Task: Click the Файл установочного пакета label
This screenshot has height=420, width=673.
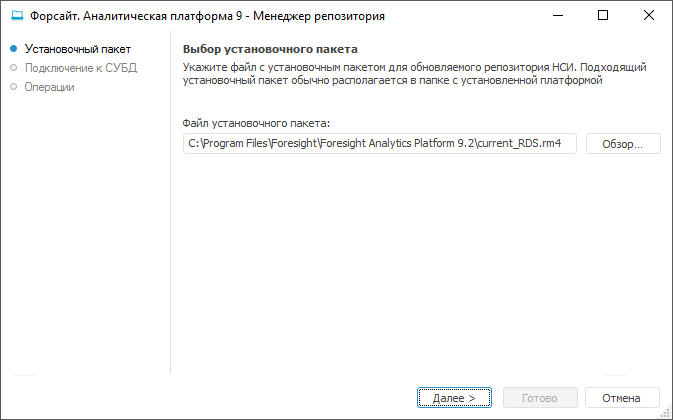Action: 256,123
